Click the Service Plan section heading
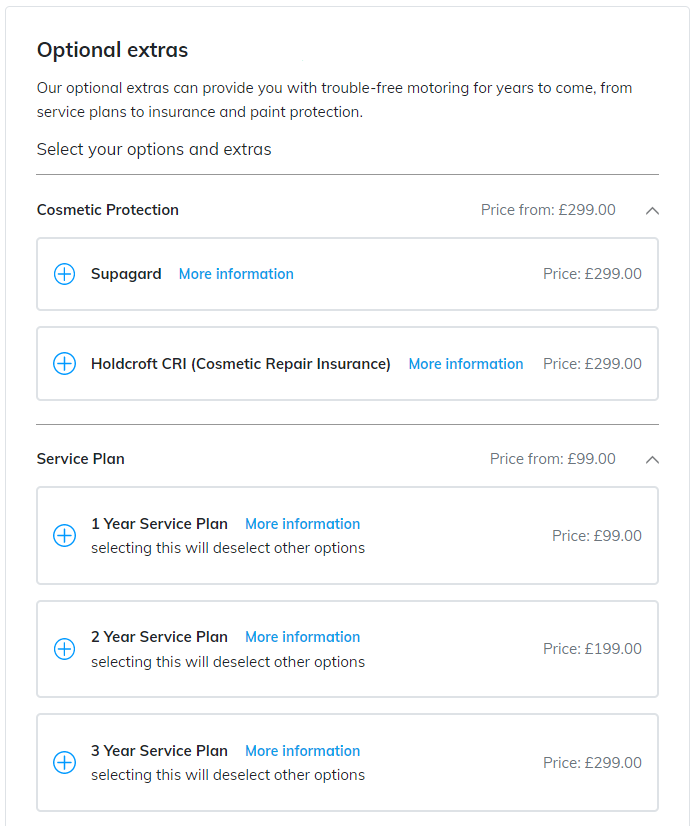698x826 pixels. [81, 459]
